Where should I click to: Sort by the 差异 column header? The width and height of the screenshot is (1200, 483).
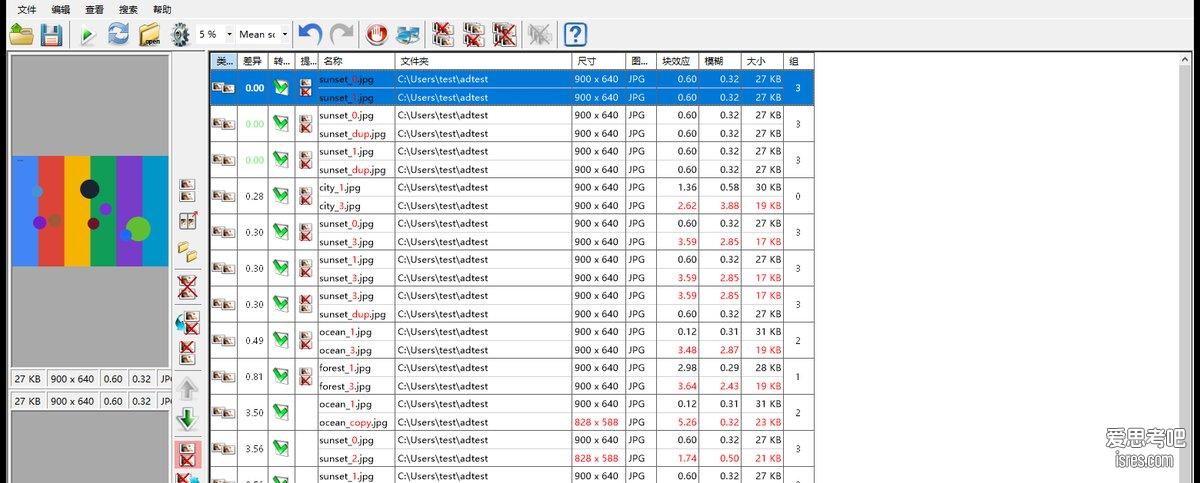(253, 61)
